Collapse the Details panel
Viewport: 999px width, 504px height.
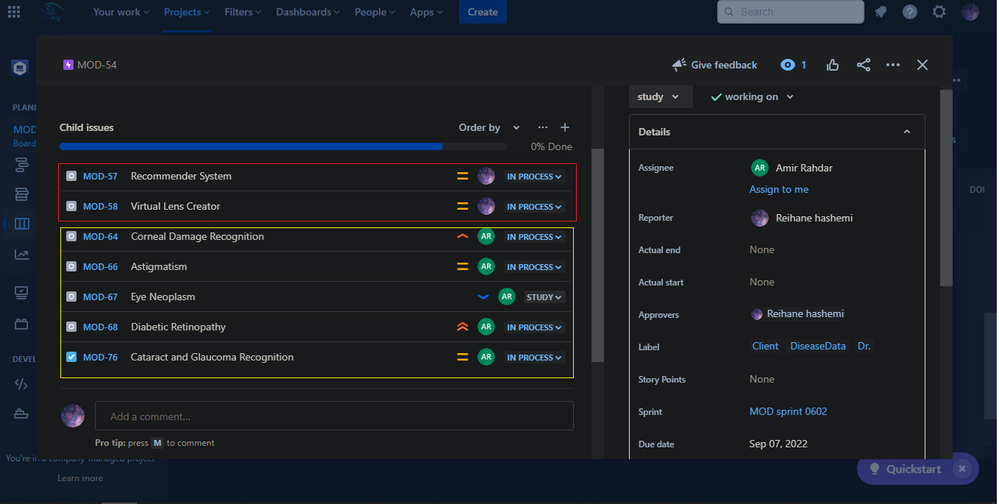click(907, 132)
